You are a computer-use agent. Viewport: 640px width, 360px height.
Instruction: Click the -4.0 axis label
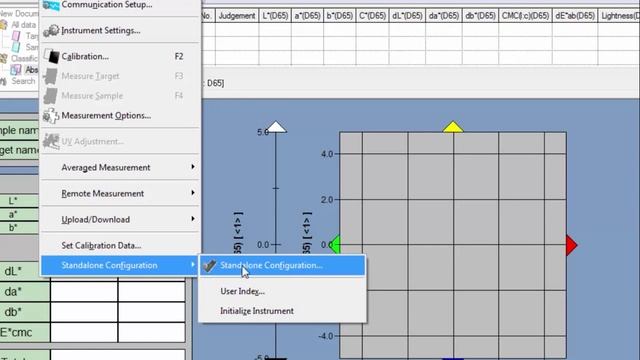click(326, 336)
